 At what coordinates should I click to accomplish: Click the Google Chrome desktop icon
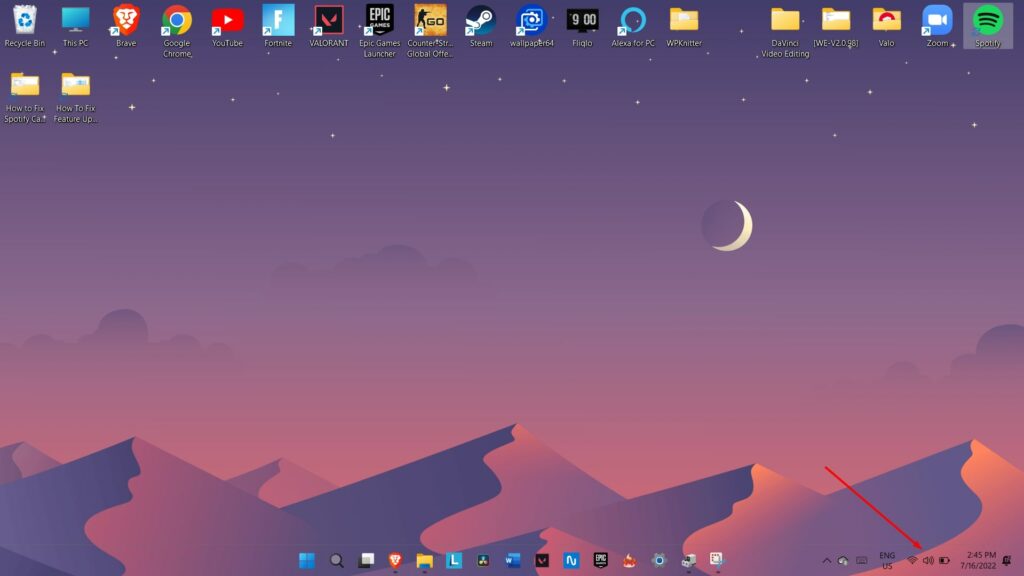click(177, 21)
